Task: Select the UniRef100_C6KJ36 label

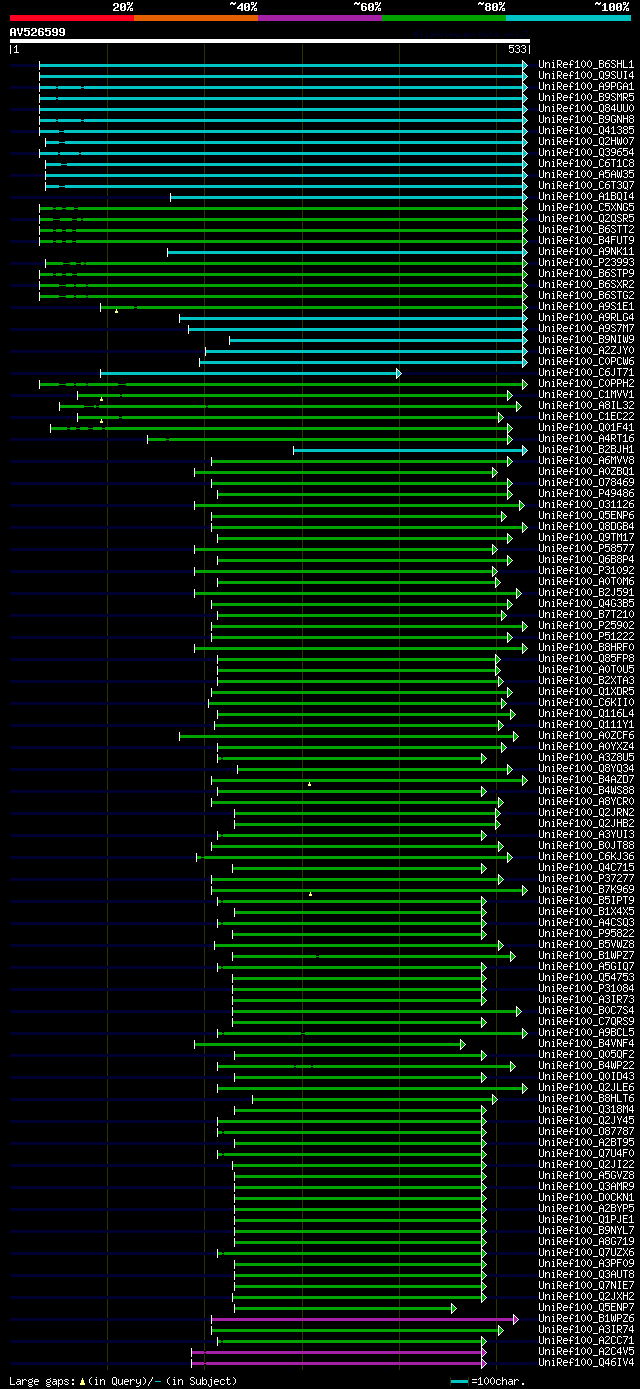Action: tap(586, 857)
